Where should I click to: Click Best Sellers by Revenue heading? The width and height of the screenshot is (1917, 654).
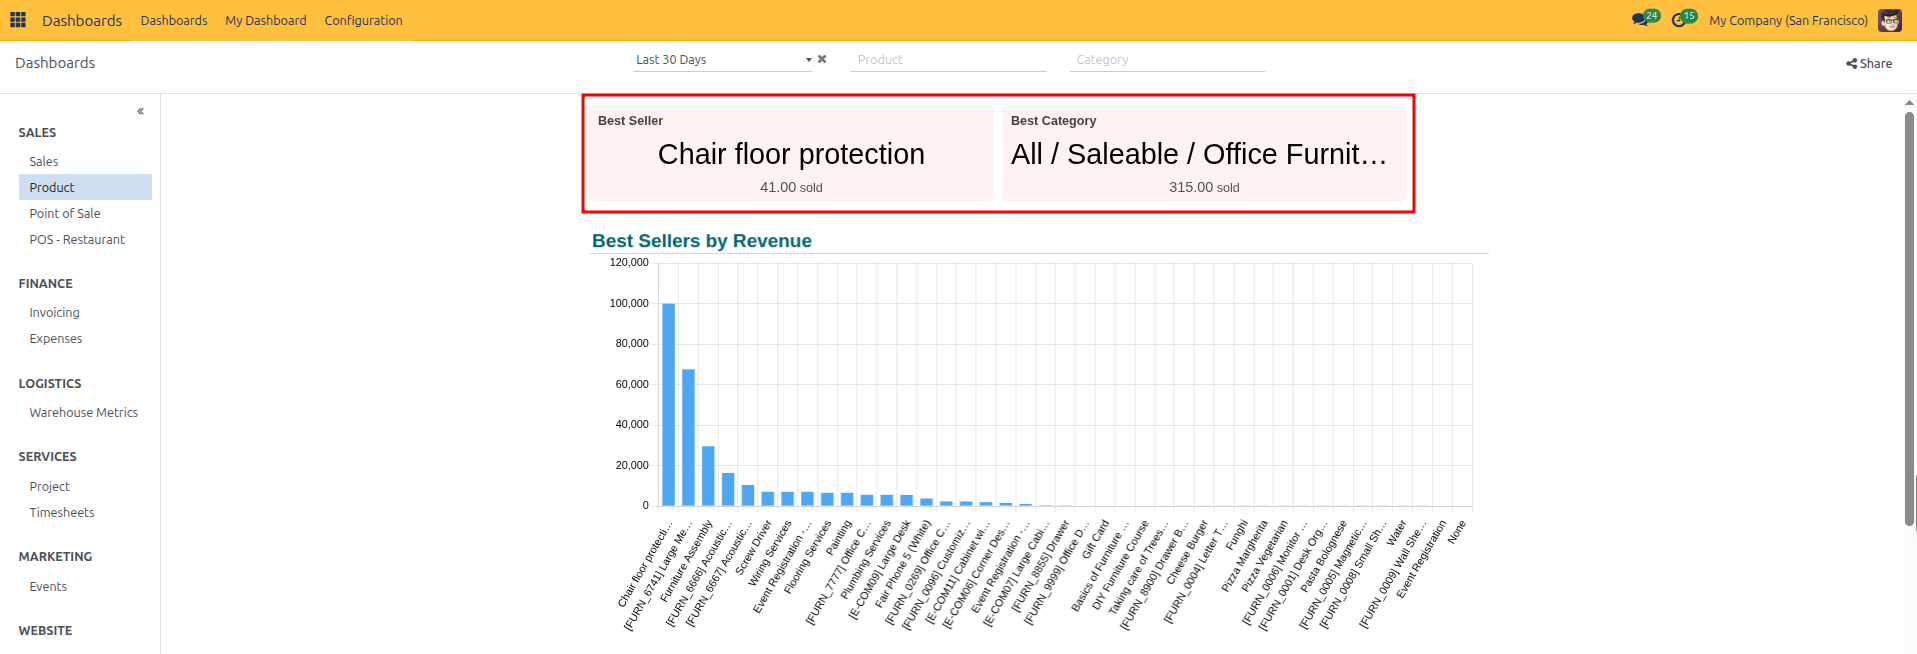click(x=702, y=241)
